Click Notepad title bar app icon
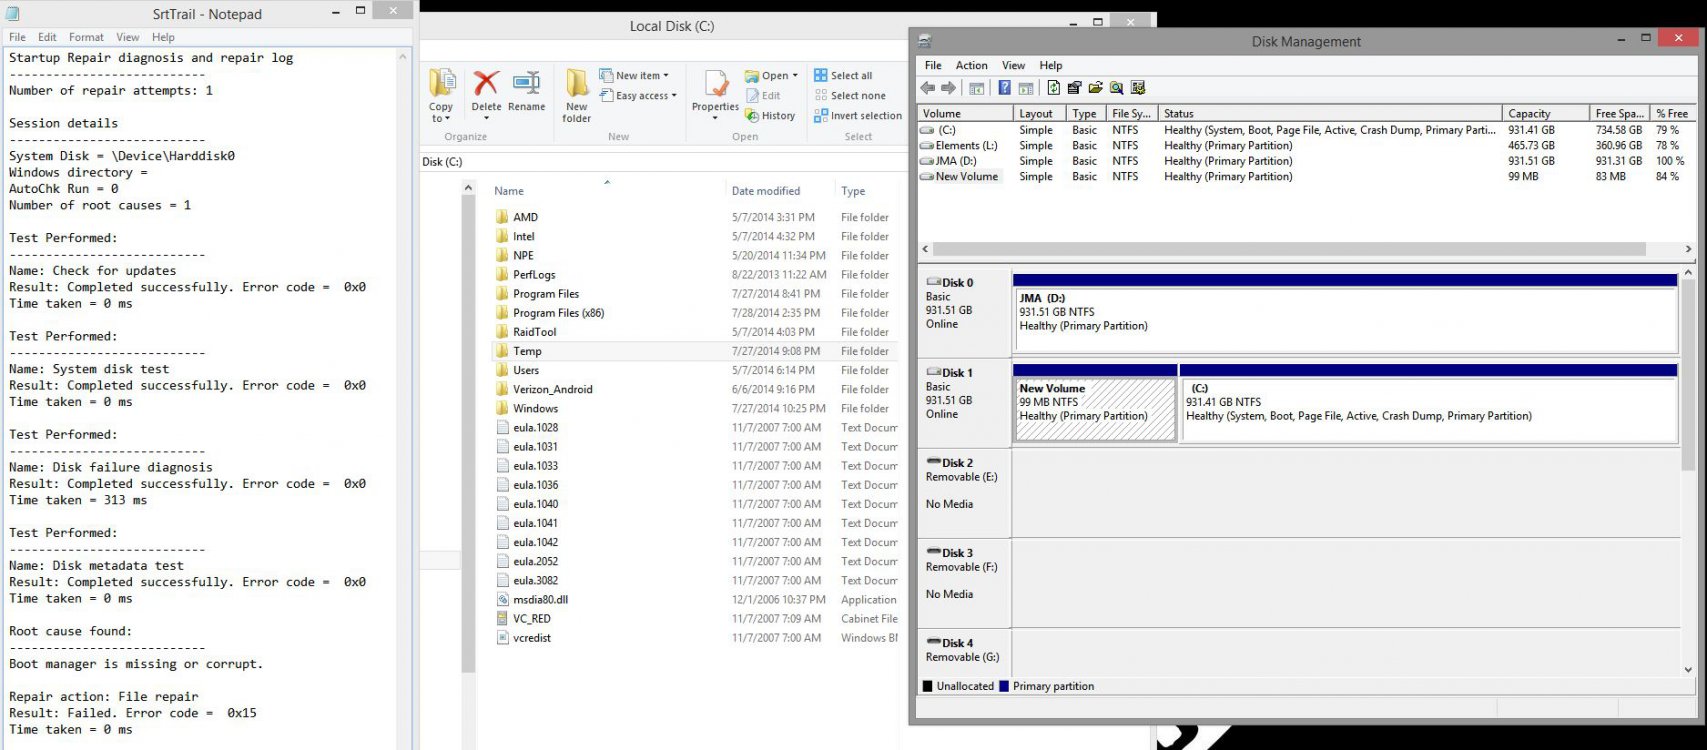Screen dimensions: 1707x750 point(13,14)
